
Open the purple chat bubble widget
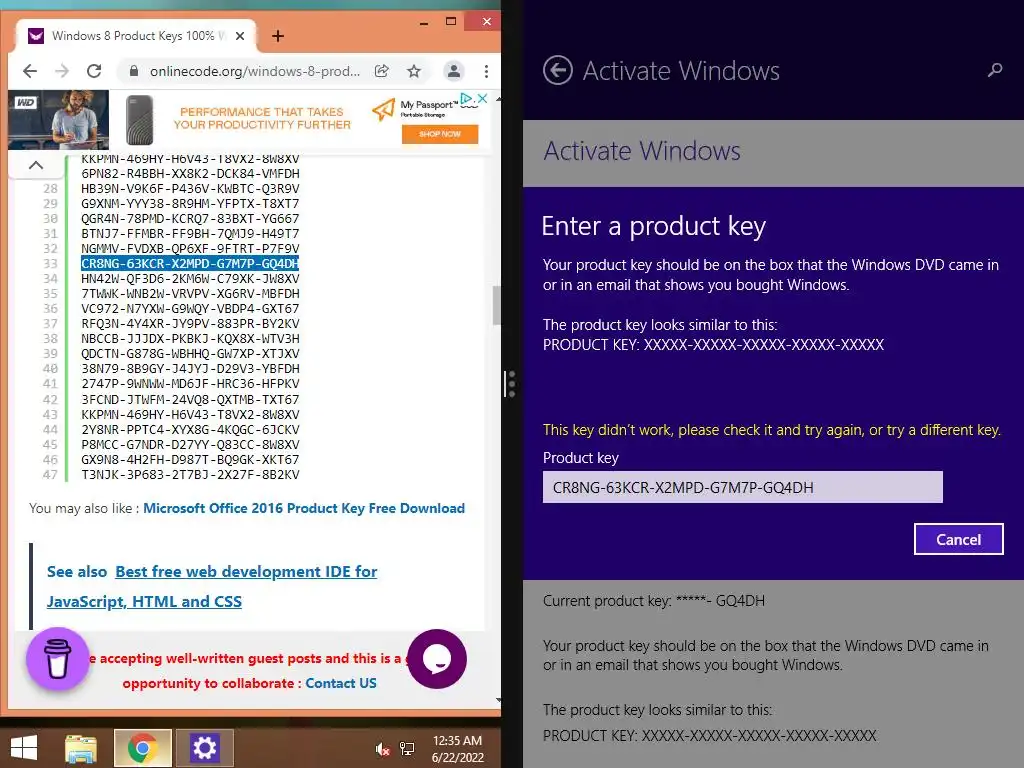pos(437,659)
